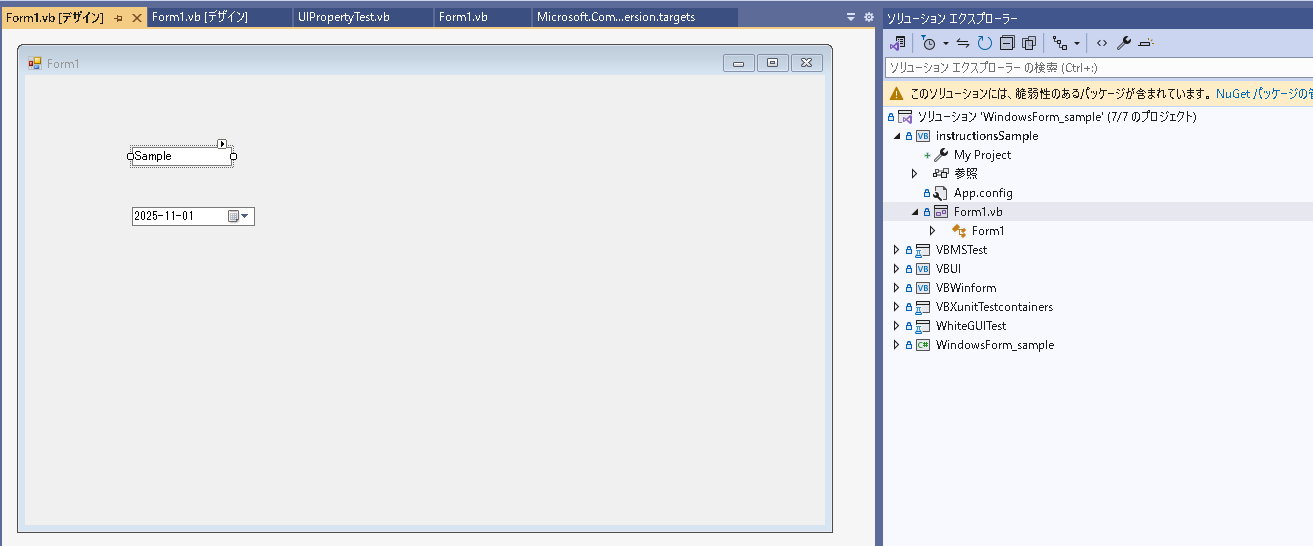Open the smart tag arrow on Sample textbox
This screenshot has height=546, width=1313.
pyautogui.click(x=223, y=144)
